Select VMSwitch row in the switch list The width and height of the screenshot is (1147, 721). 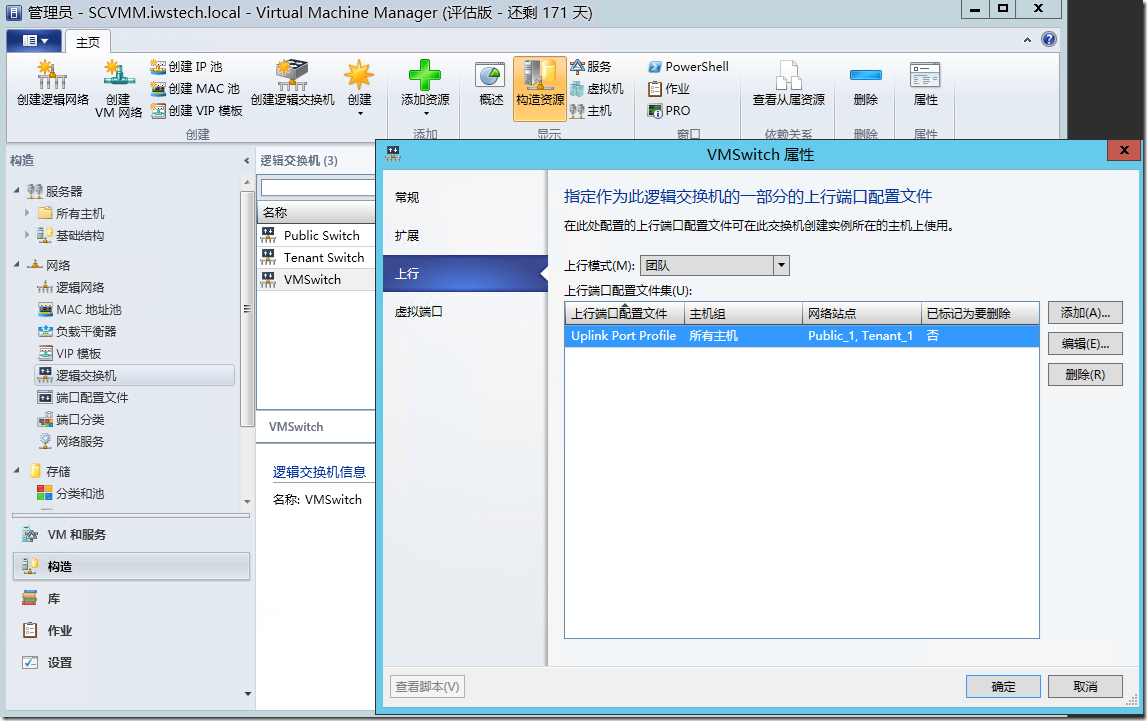[317, 279]
